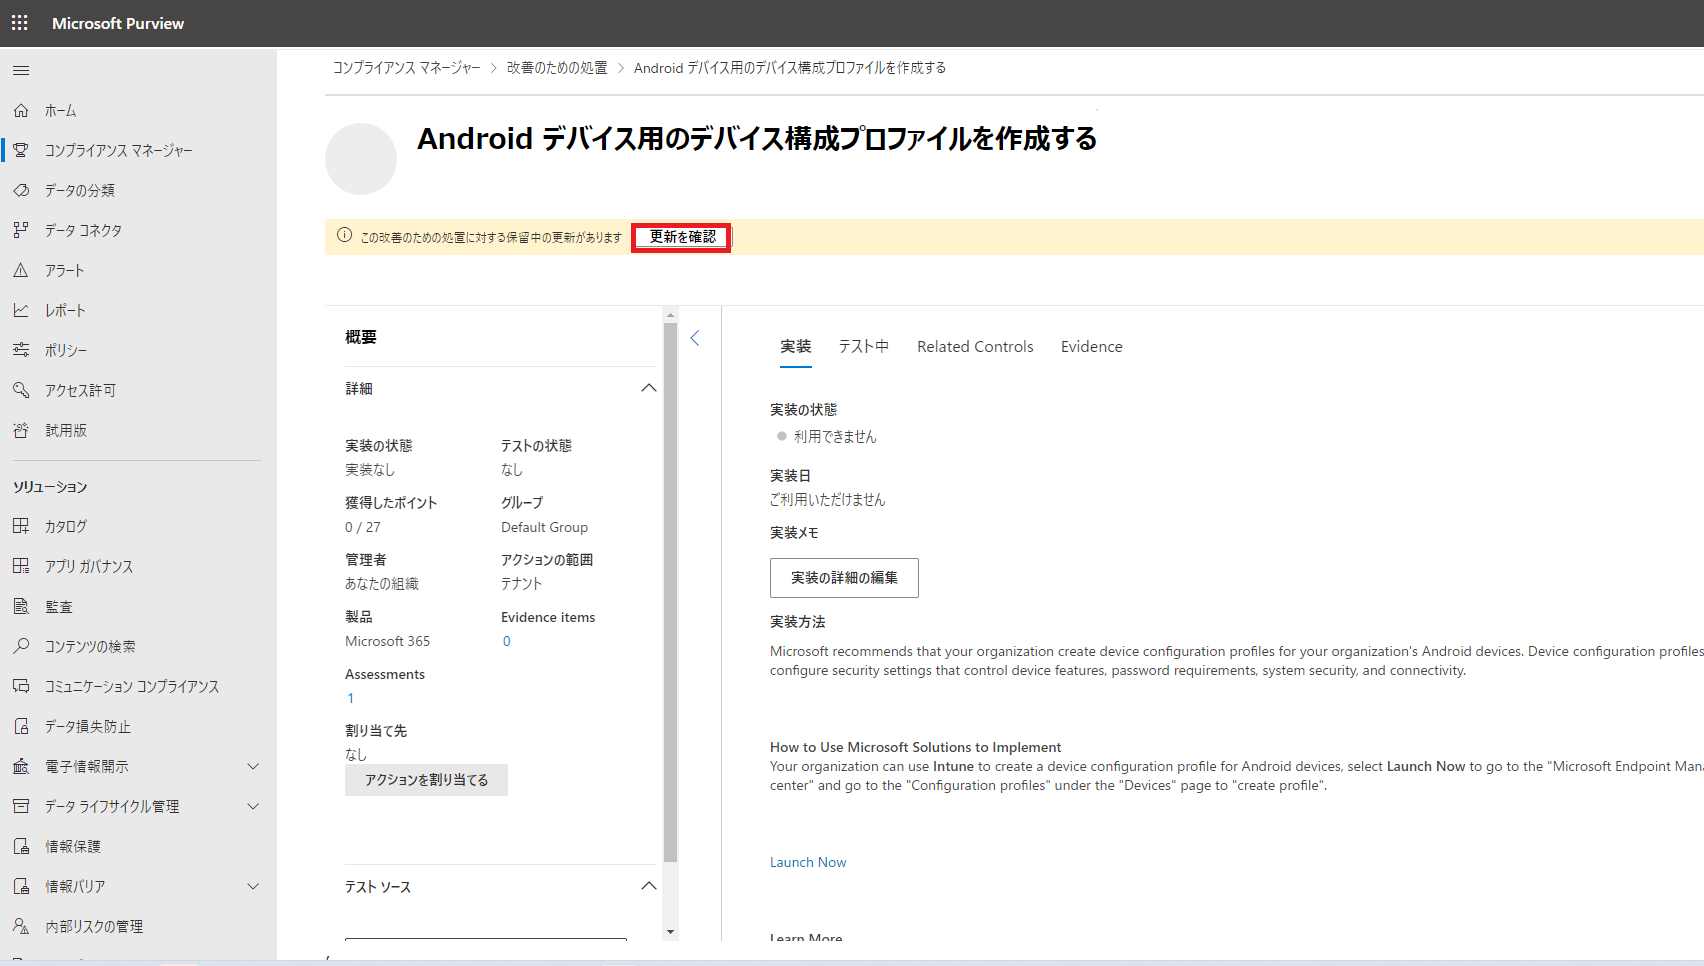Go to コンプライアンス マネージャー breadcrumb

(406, 68)
